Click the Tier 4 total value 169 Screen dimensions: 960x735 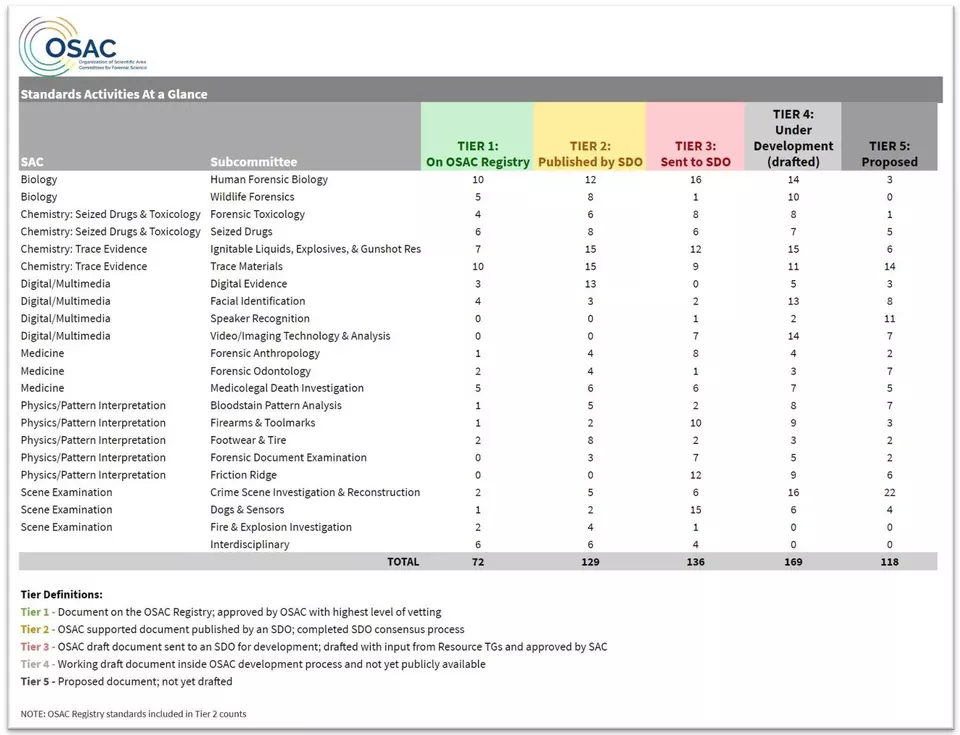point(793,562)
